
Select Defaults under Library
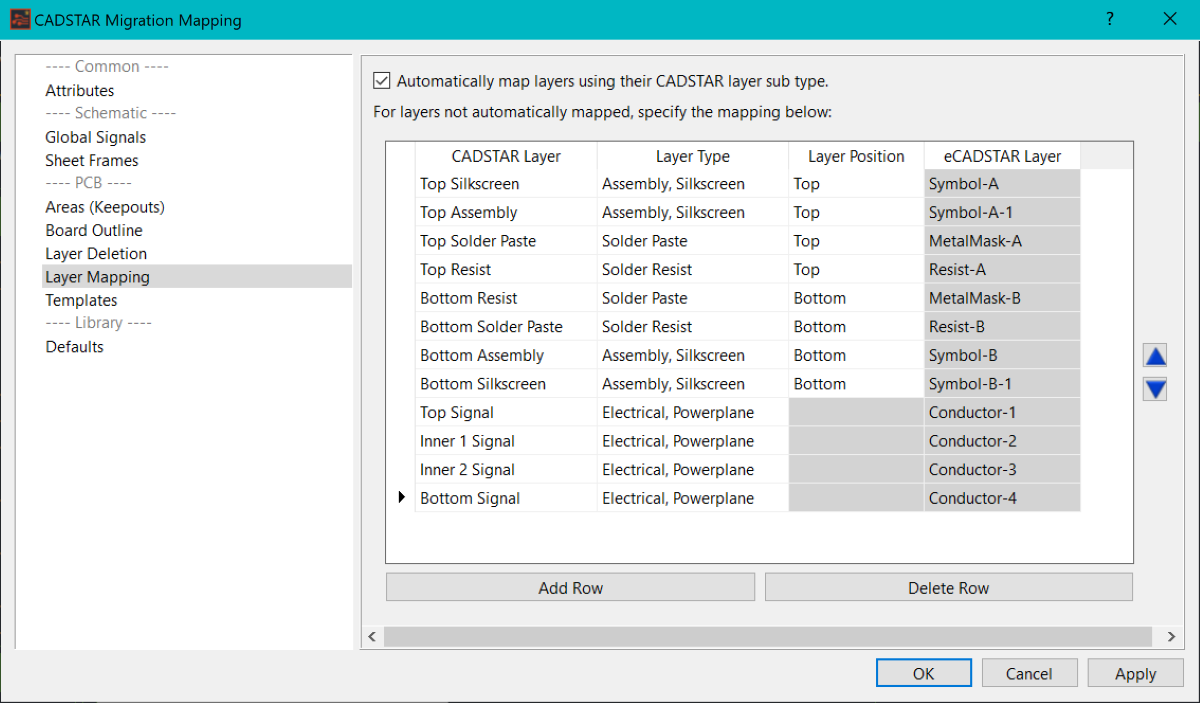coord(74,347)
